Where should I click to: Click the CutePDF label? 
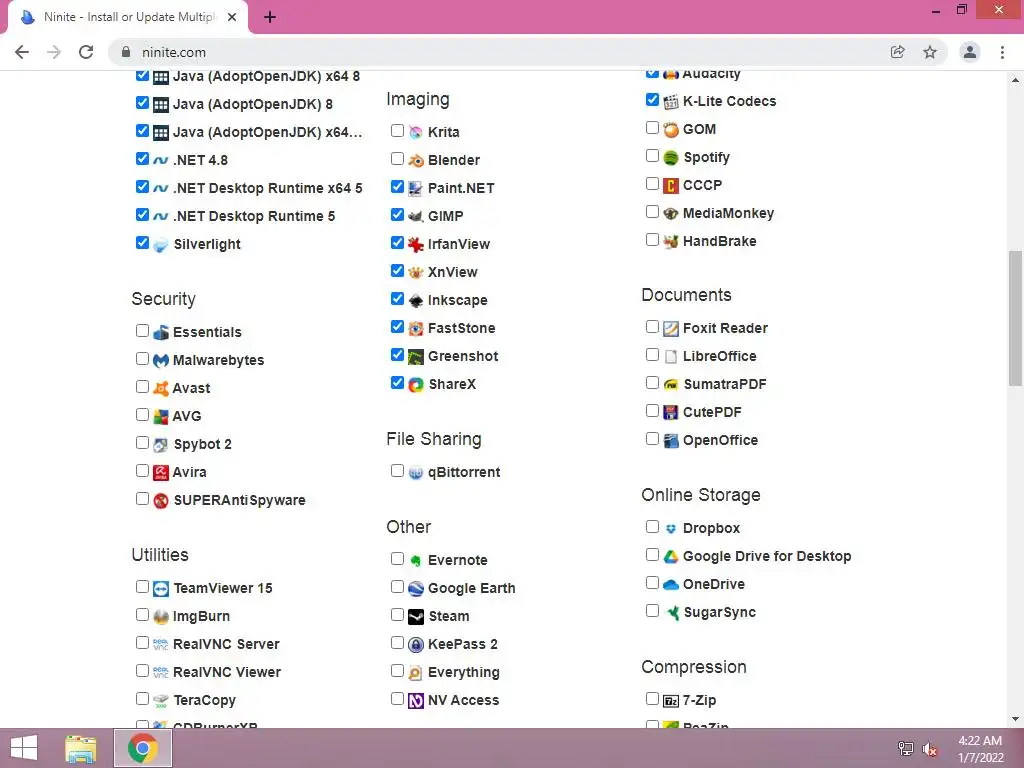pos(712,413)
